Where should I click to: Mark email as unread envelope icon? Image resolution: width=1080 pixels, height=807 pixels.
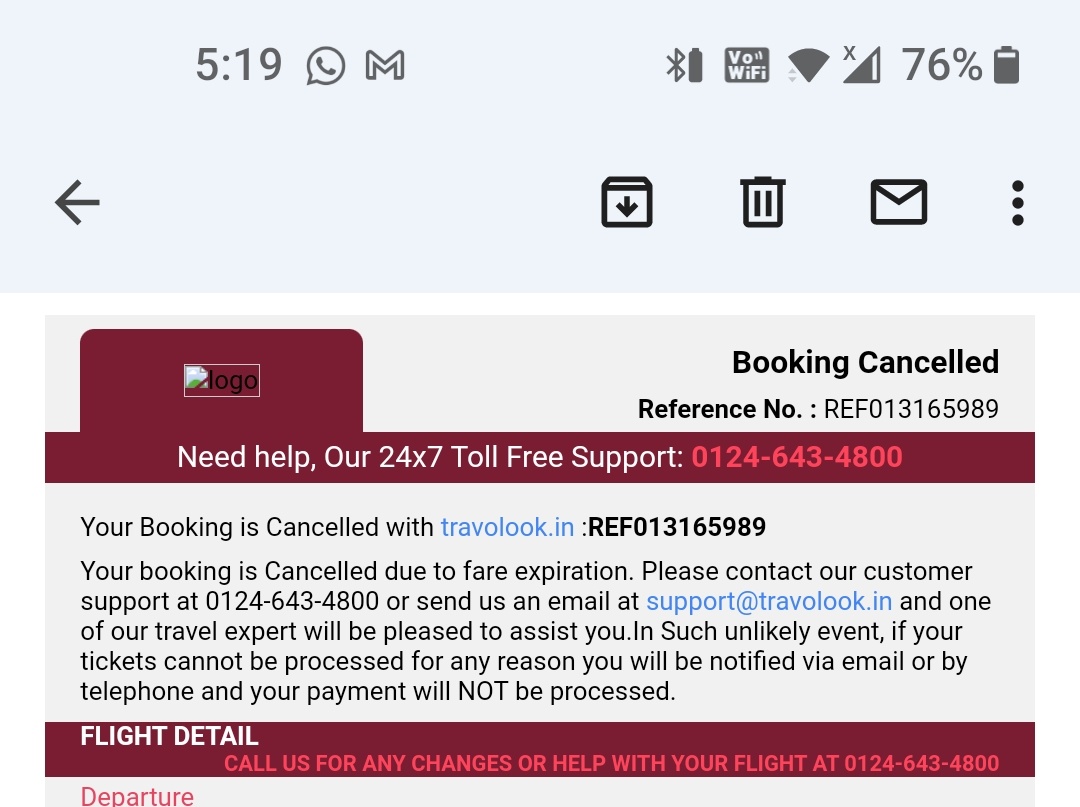(x=899, y=203)
